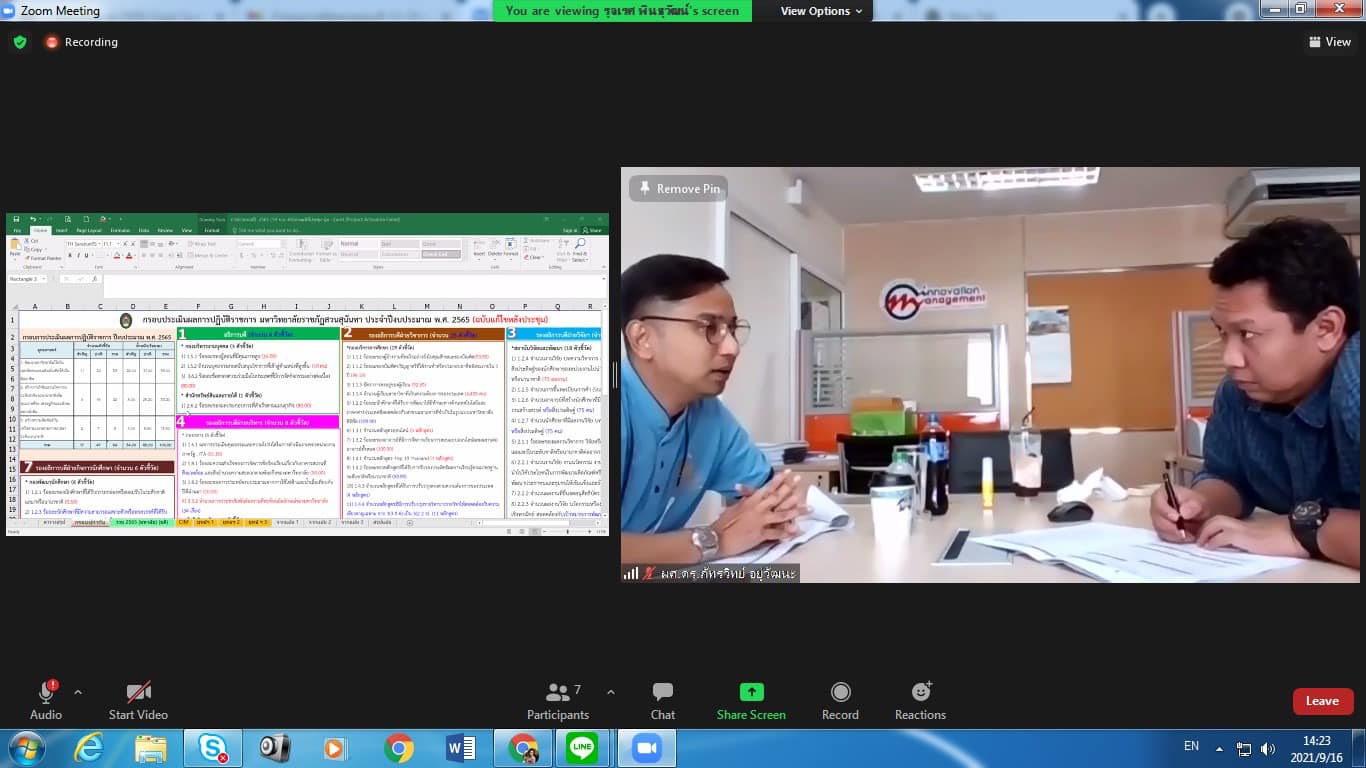Expand the Participants options arrow

(611, 692)
